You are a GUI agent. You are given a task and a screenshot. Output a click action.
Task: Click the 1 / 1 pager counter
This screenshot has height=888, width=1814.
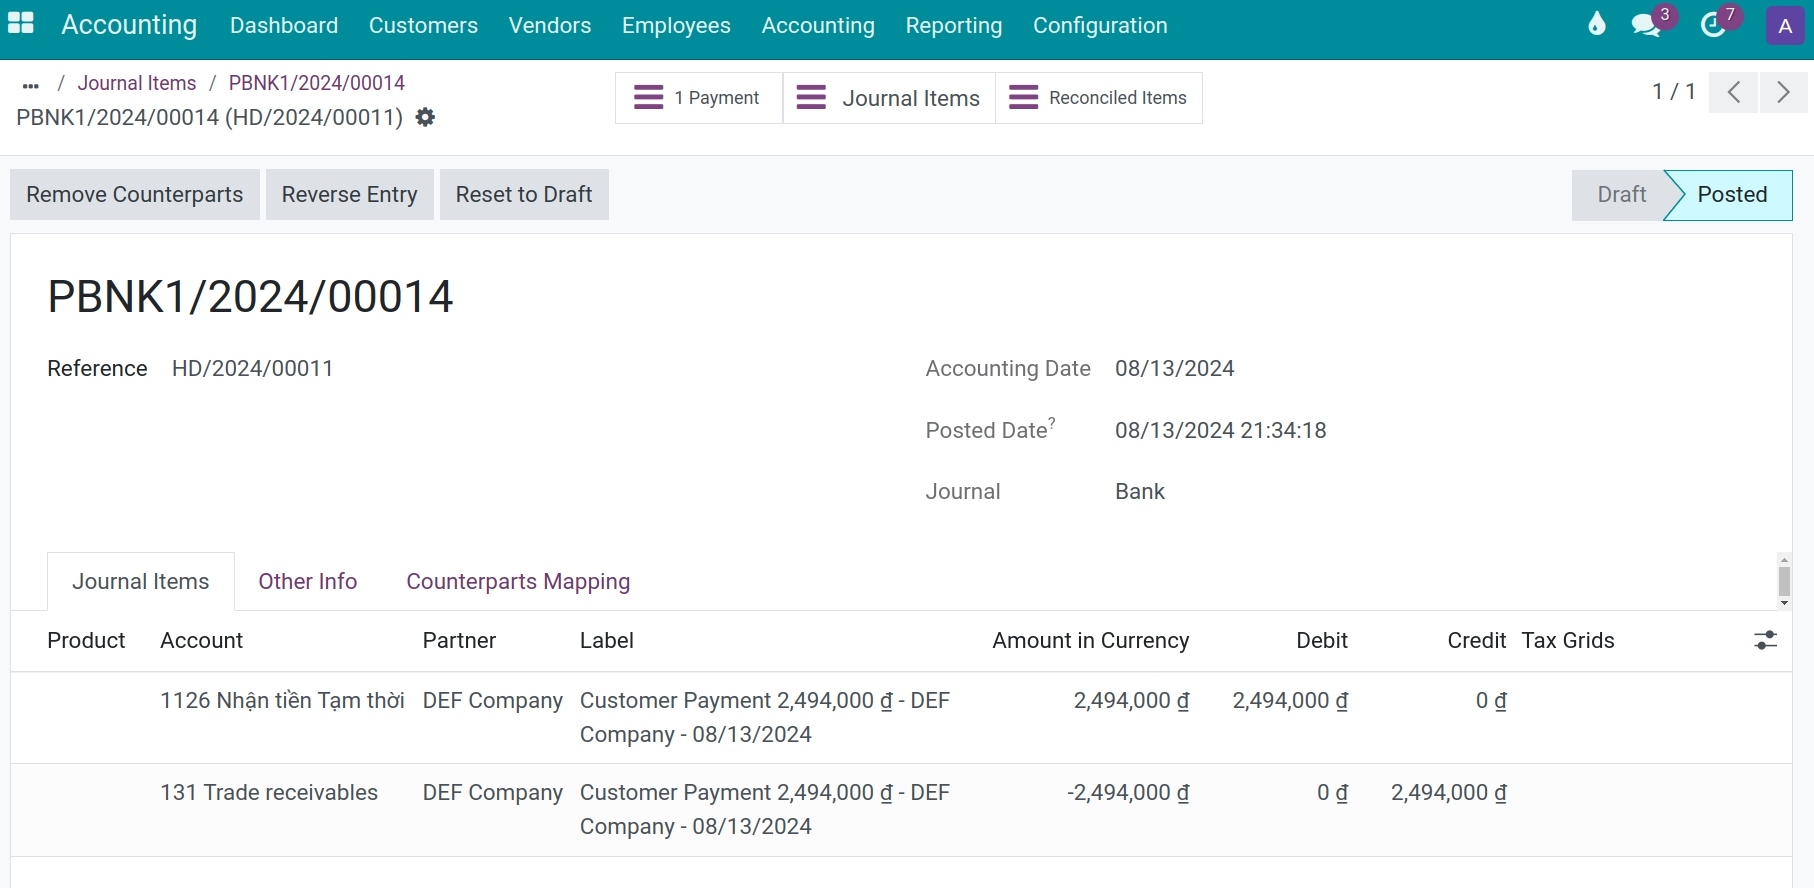(1674, 92)
